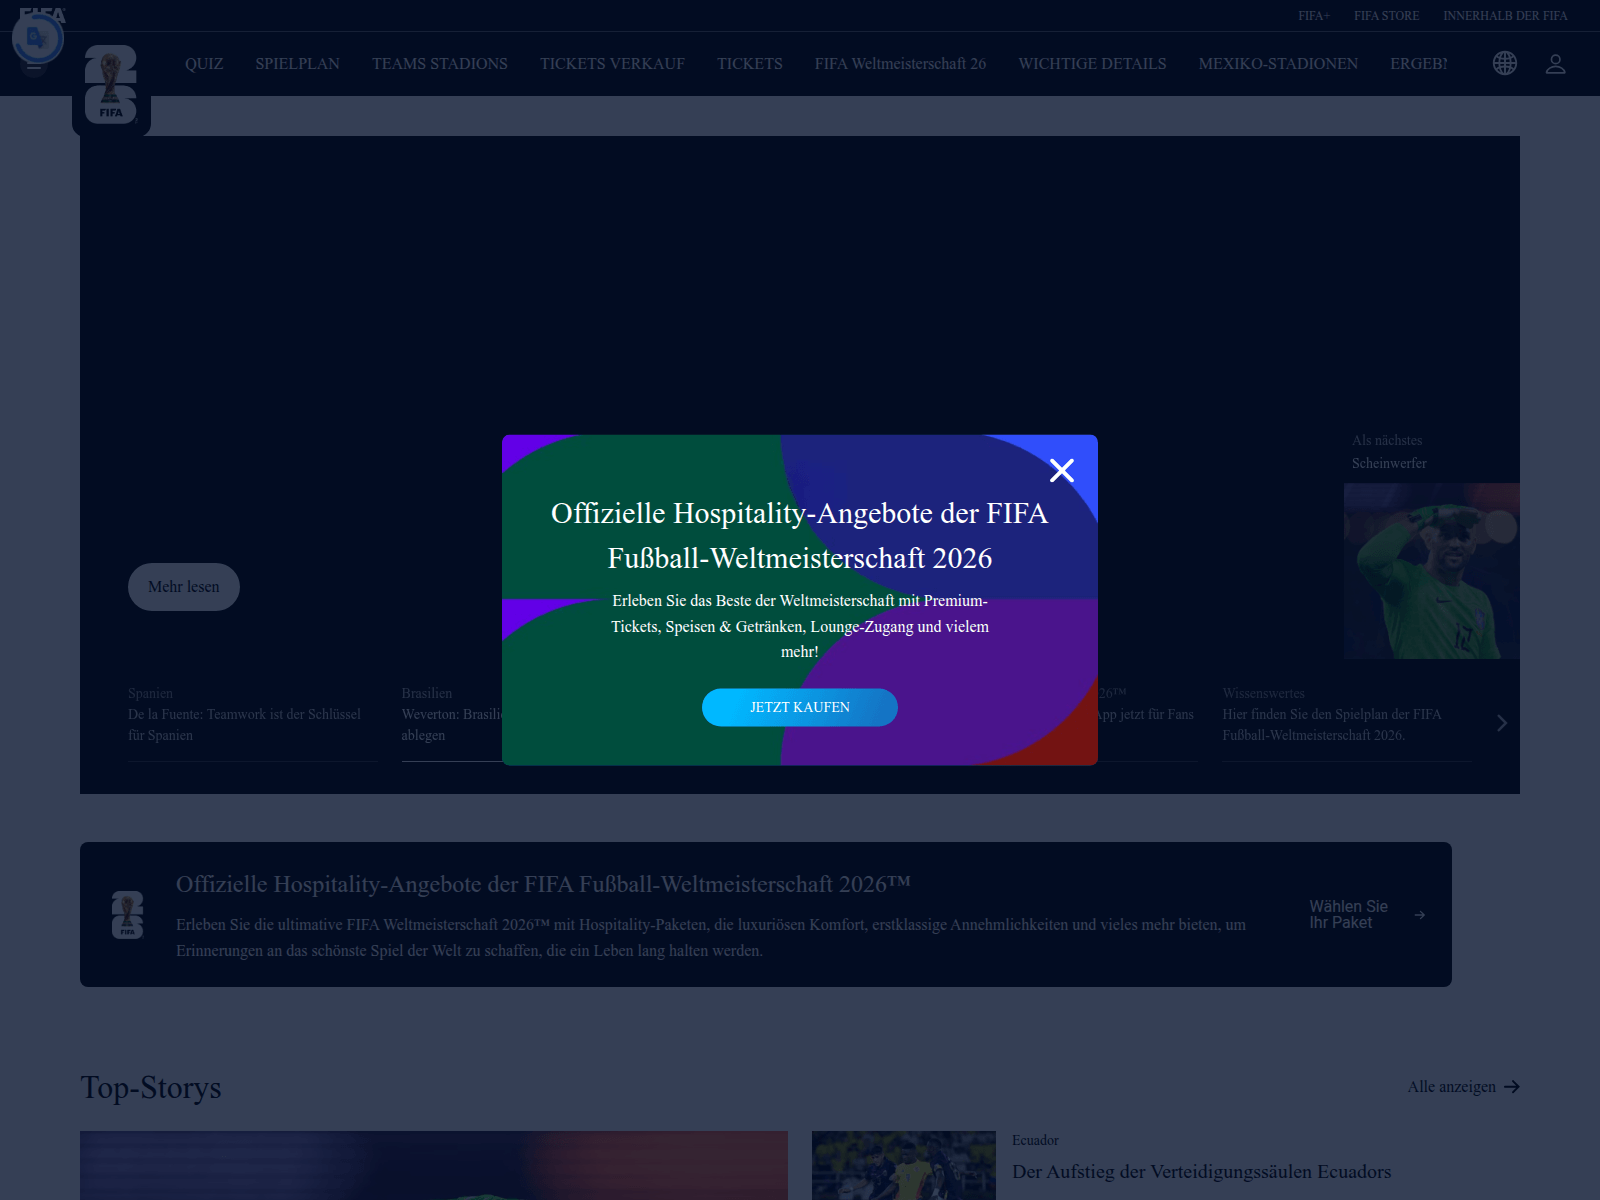Click Alle anzeigen next to Top-Storys
The width and height of the screenshot is (1600, 1200).
(1452, 1087)
